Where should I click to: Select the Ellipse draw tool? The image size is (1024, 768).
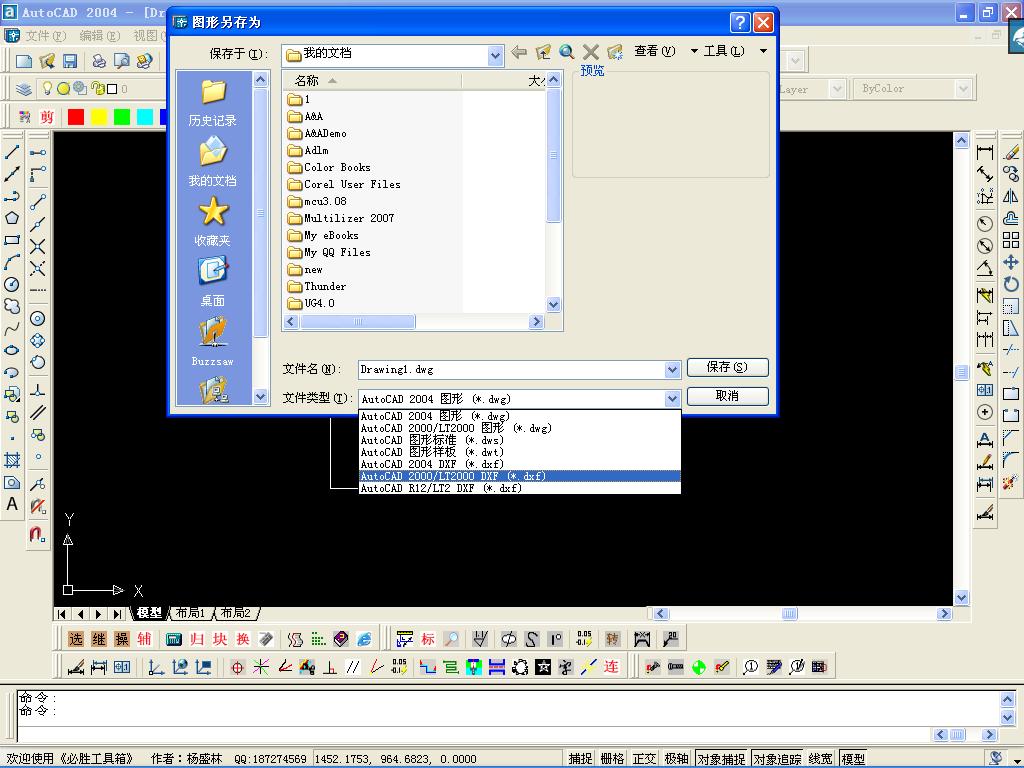click(x=12, y=351)
